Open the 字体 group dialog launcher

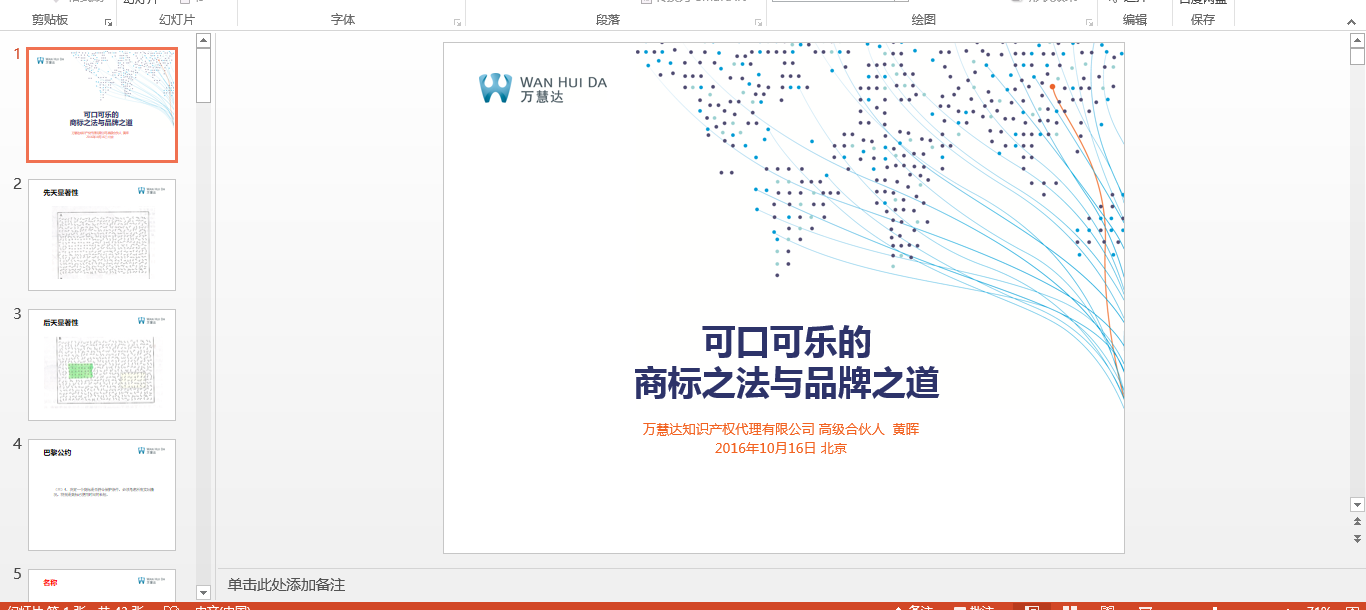(x=458, y=22)
